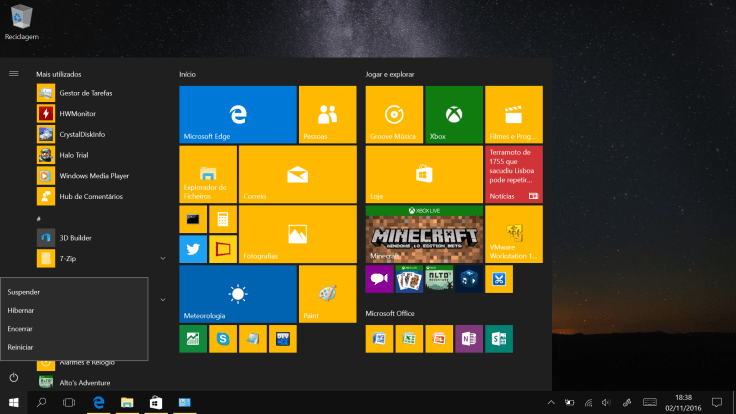Open the Skype small tile

[223, 339]
